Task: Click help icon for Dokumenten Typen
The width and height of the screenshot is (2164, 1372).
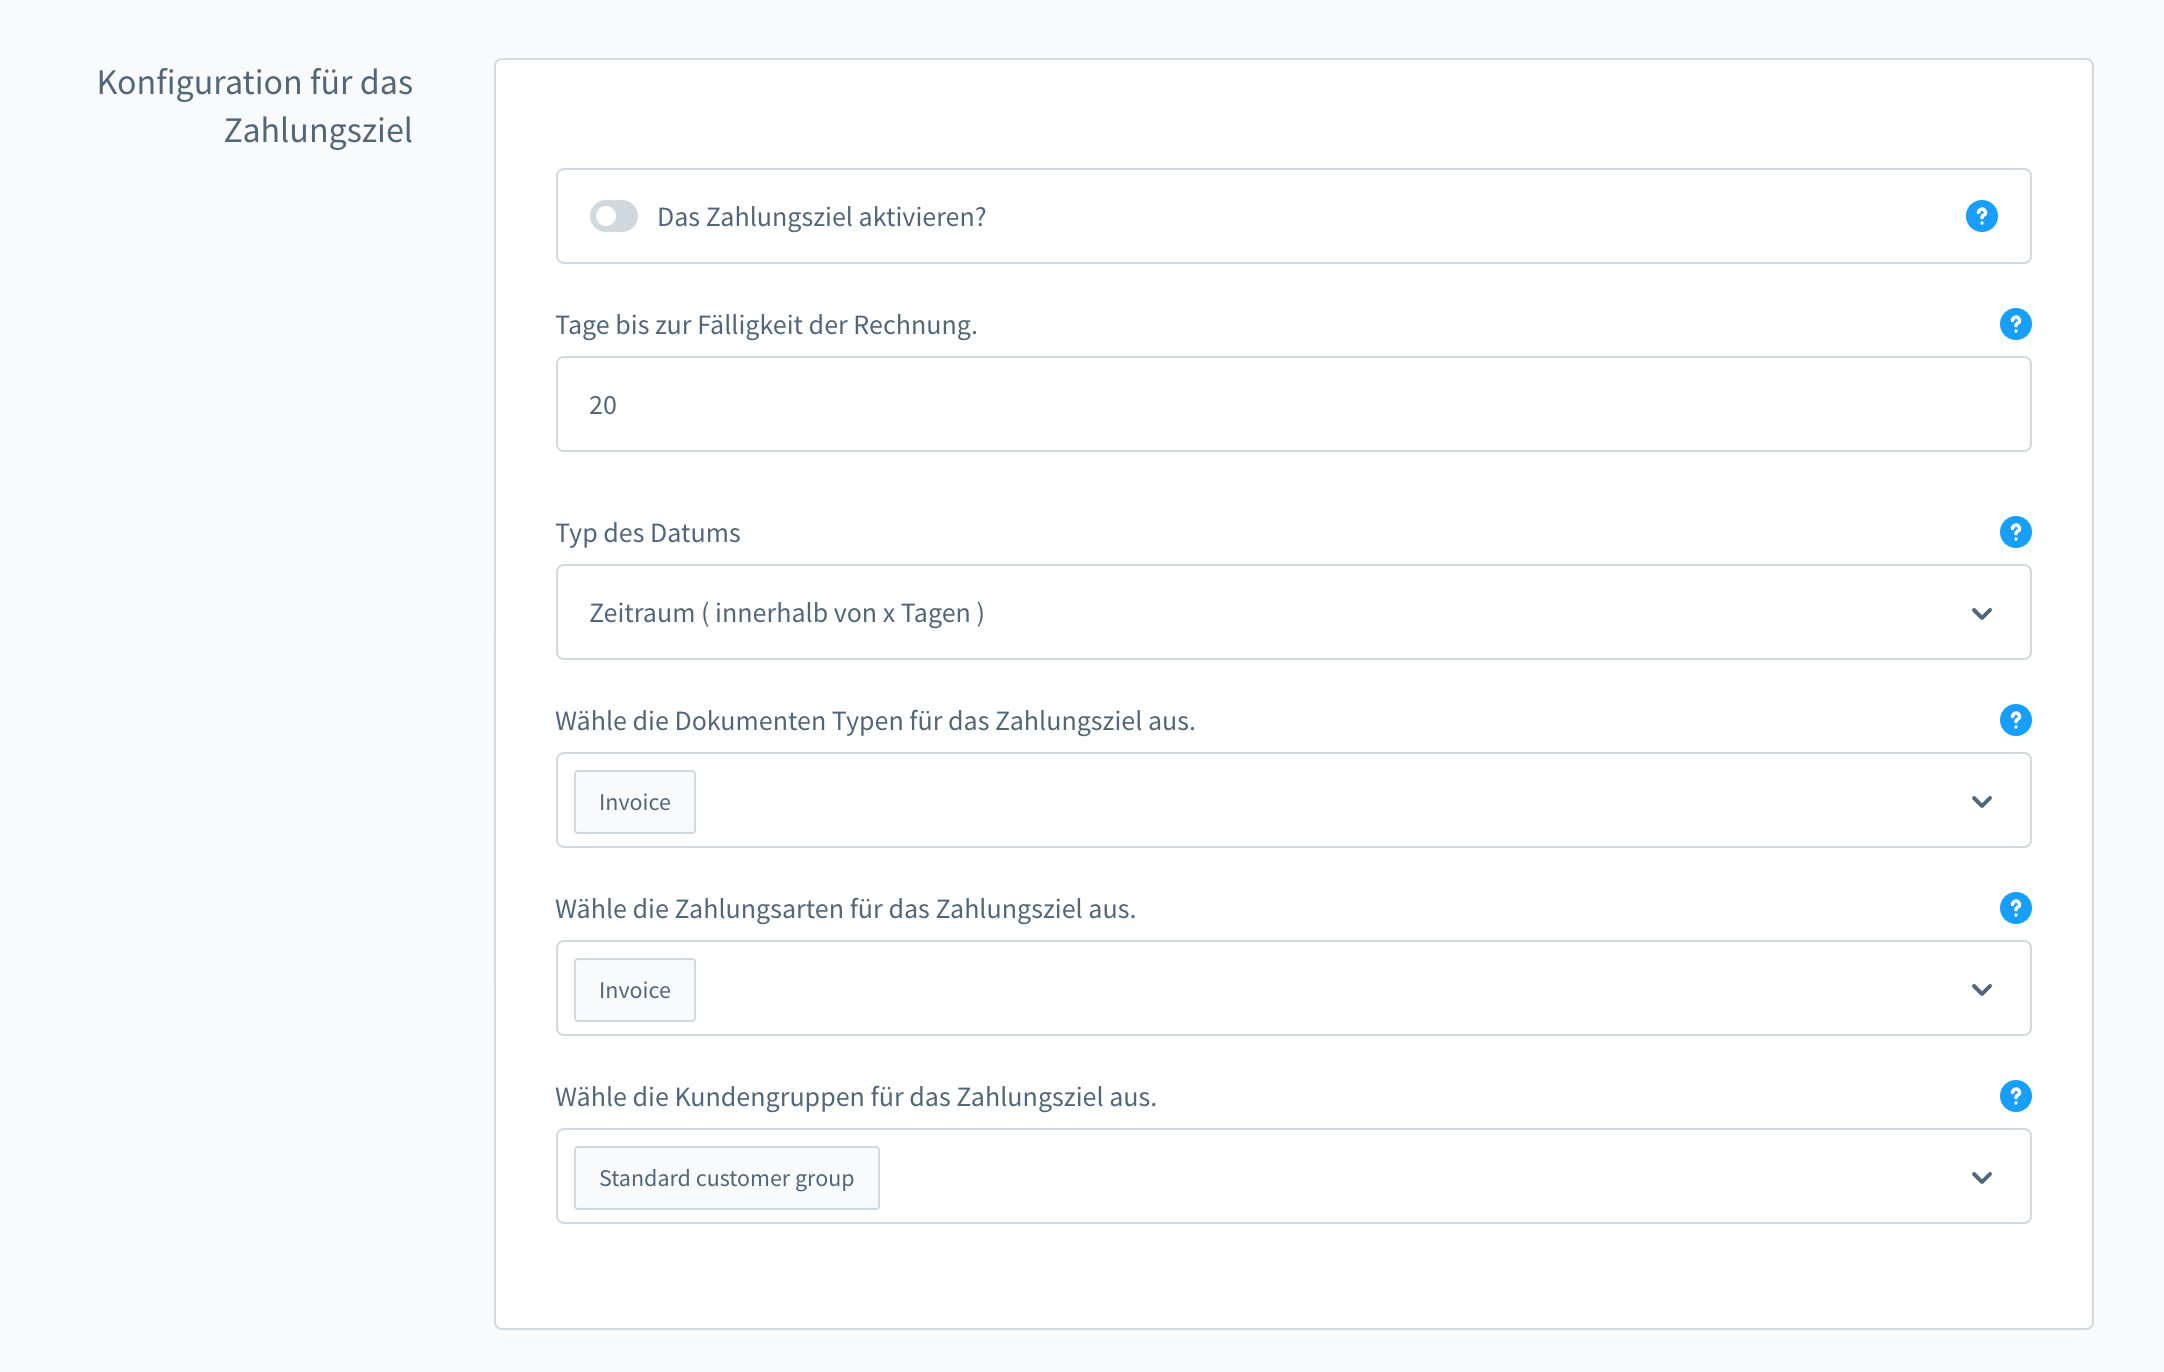Action: [x=2015, y=720]
